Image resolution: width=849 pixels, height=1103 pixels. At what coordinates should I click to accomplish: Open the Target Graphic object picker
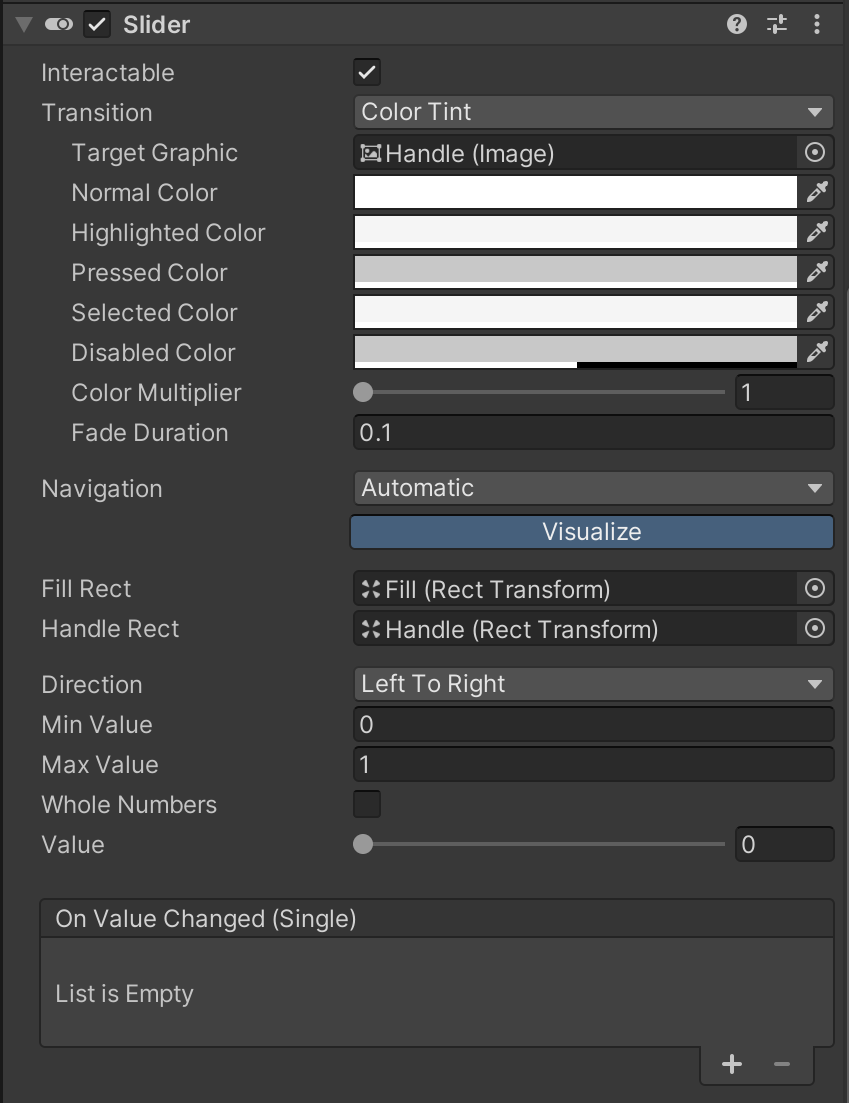(x=815, y=153)
